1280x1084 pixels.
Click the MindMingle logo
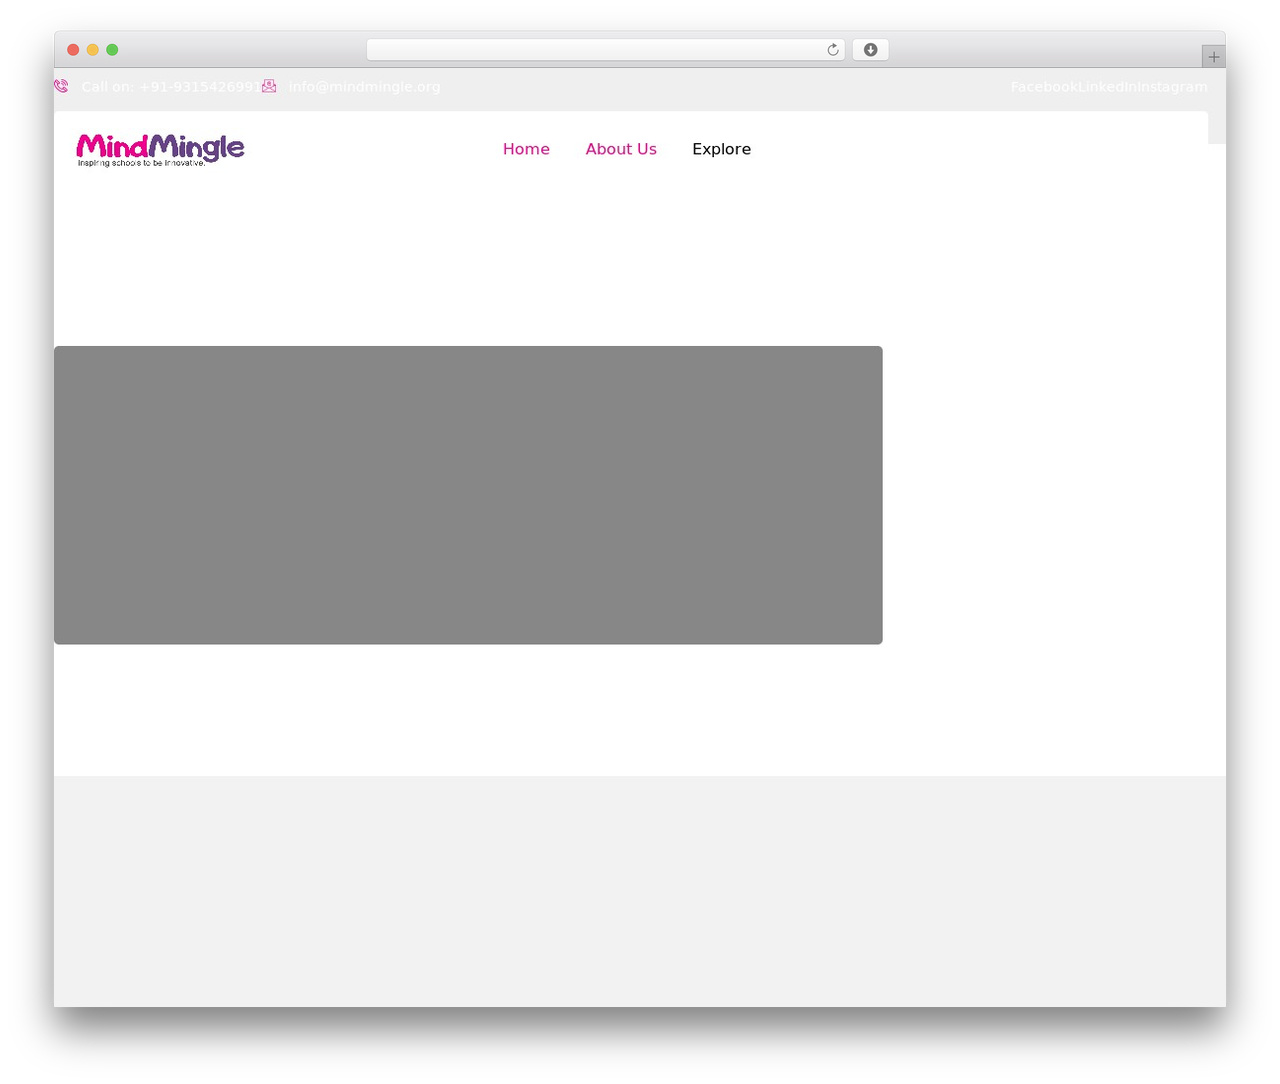[160, 150]
